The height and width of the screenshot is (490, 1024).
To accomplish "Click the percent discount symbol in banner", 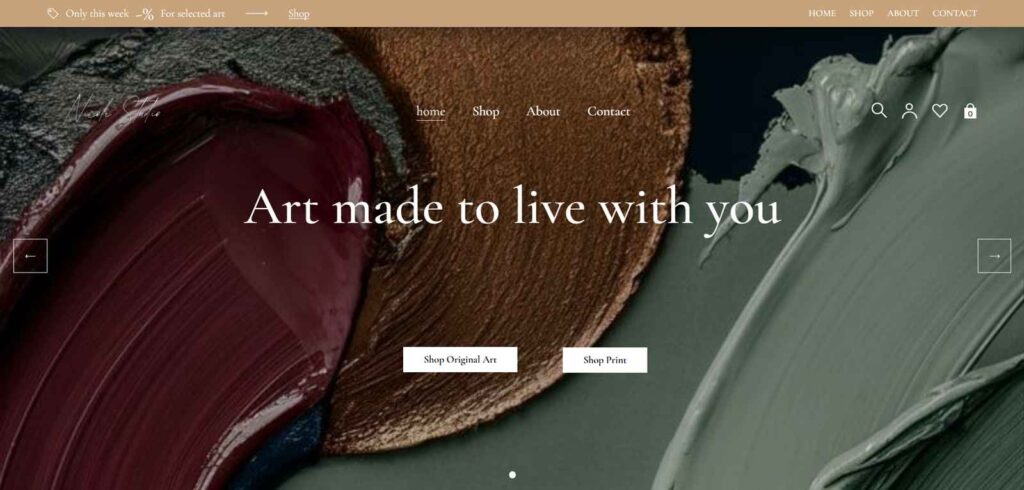I will pyautogui.click(x=145, y=14).
